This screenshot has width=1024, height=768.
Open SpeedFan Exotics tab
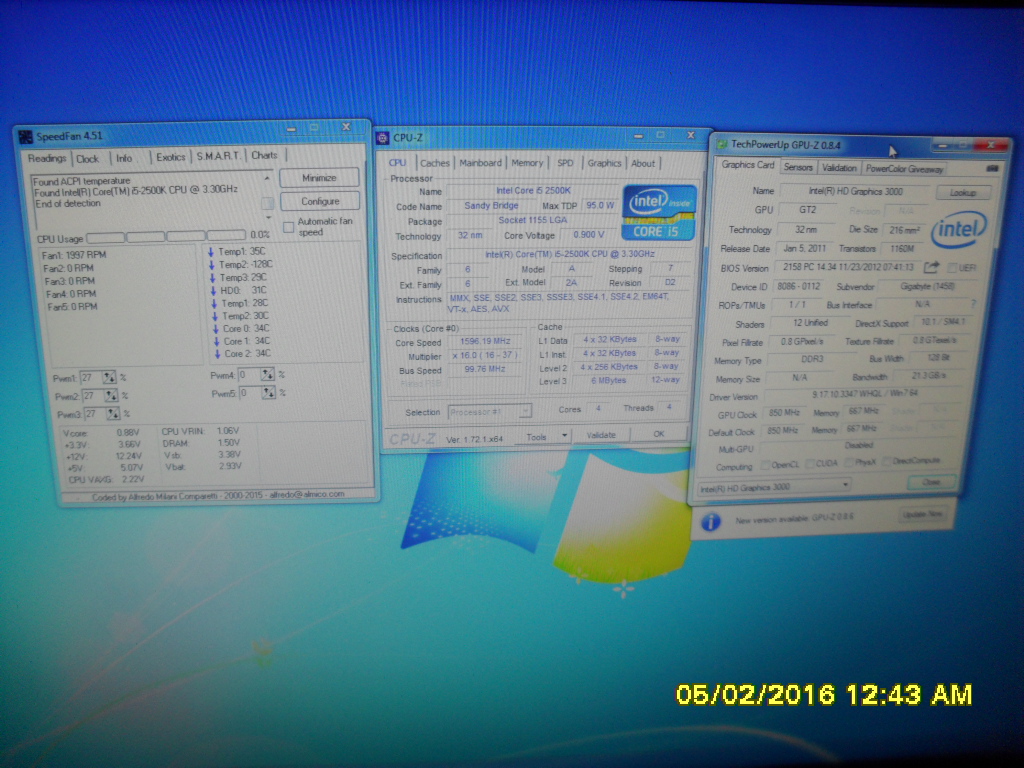(x=170, y=157)
